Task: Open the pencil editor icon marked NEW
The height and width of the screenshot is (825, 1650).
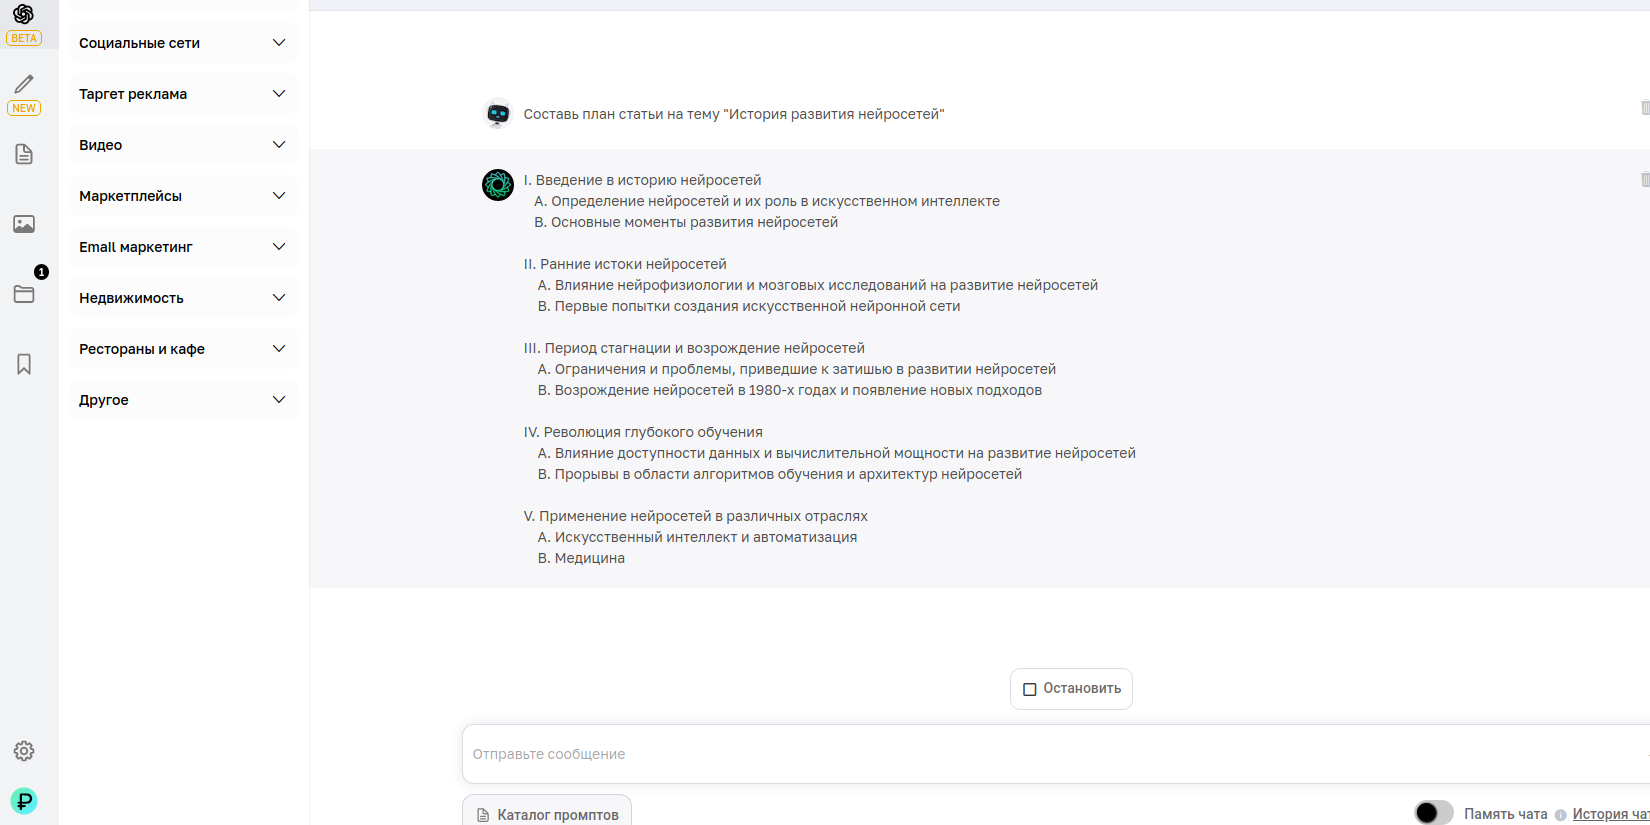Action: click(x=24, y=85)
